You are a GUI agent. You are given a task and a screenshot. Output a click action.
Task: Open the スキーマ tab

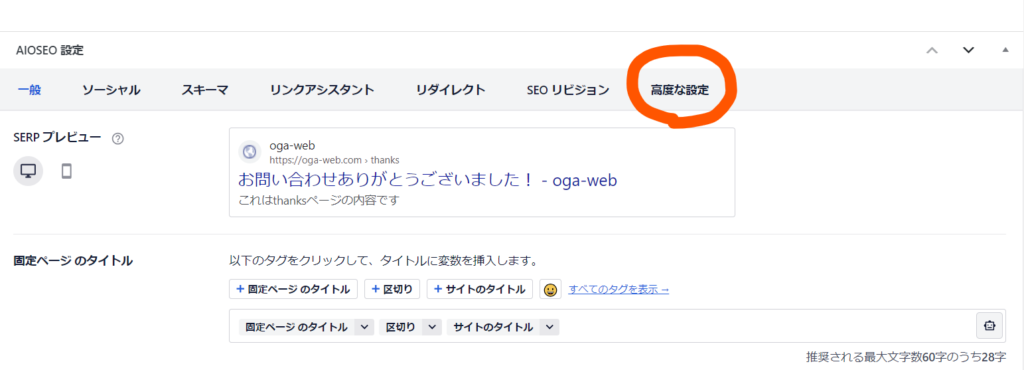[x=205, y=90]
